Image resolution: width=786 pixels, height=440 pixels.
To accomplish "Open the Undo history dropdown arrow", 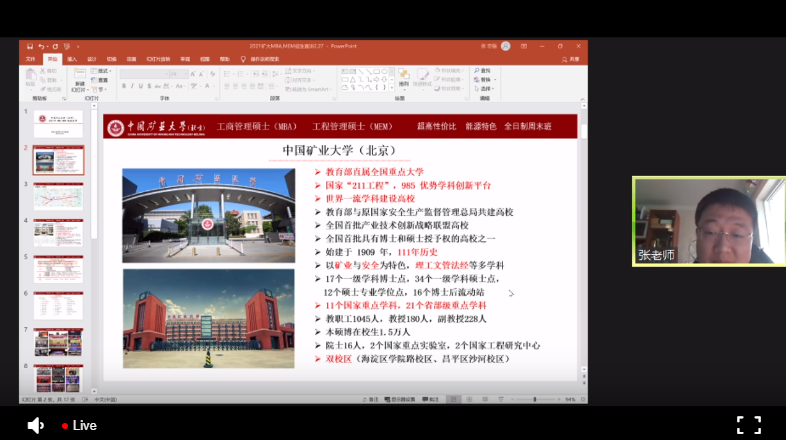I will coord(47,46).
